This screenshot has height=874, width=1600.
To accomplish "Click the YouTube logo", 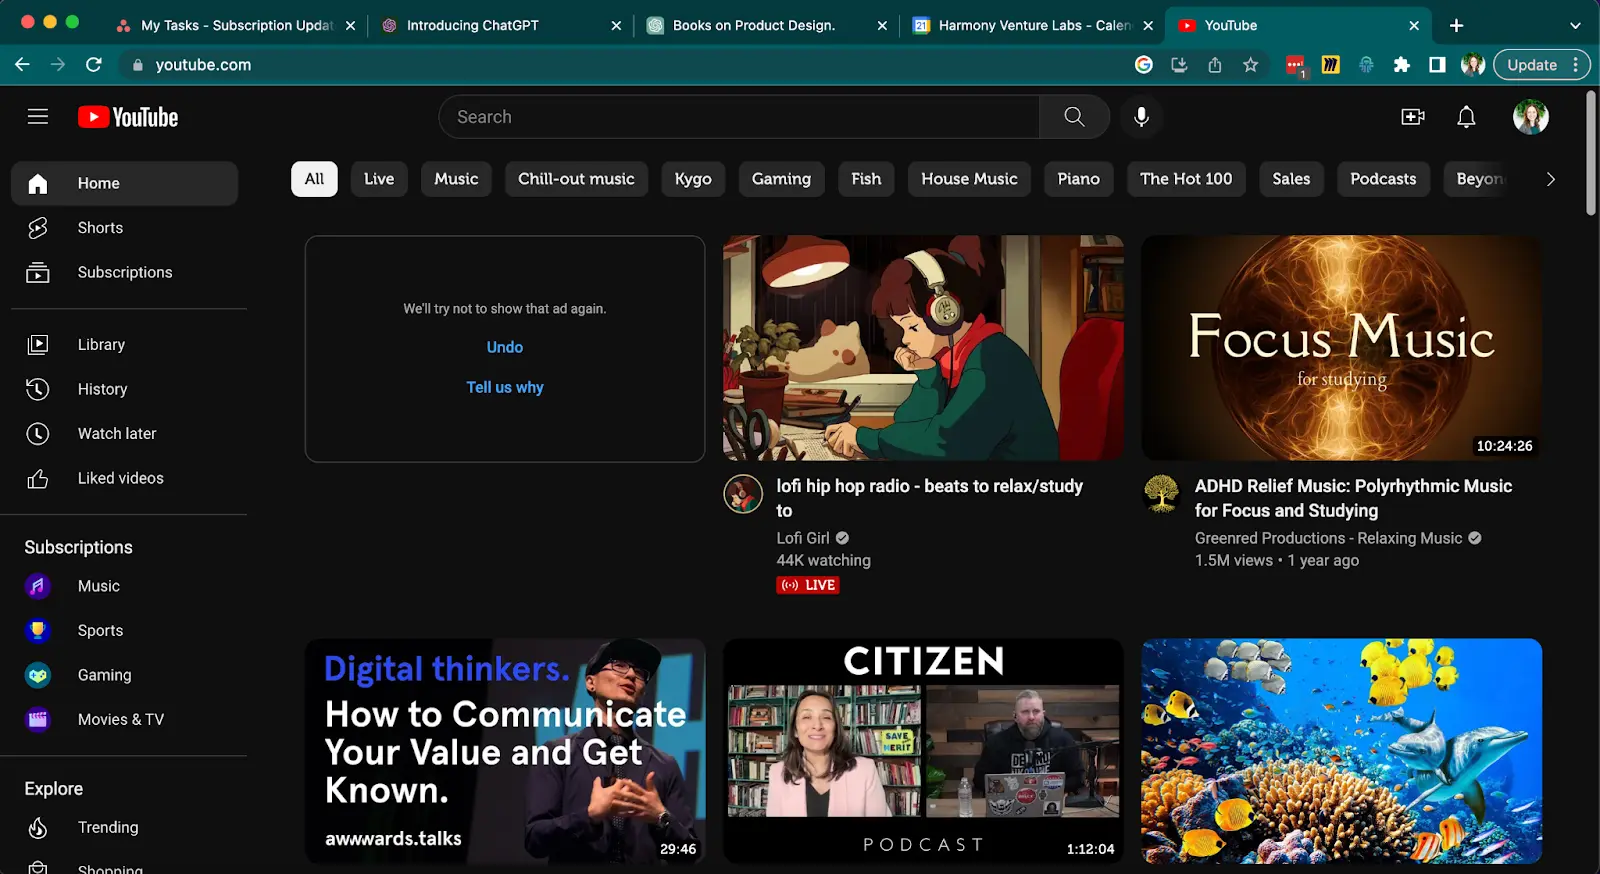I will pos(128,117).
